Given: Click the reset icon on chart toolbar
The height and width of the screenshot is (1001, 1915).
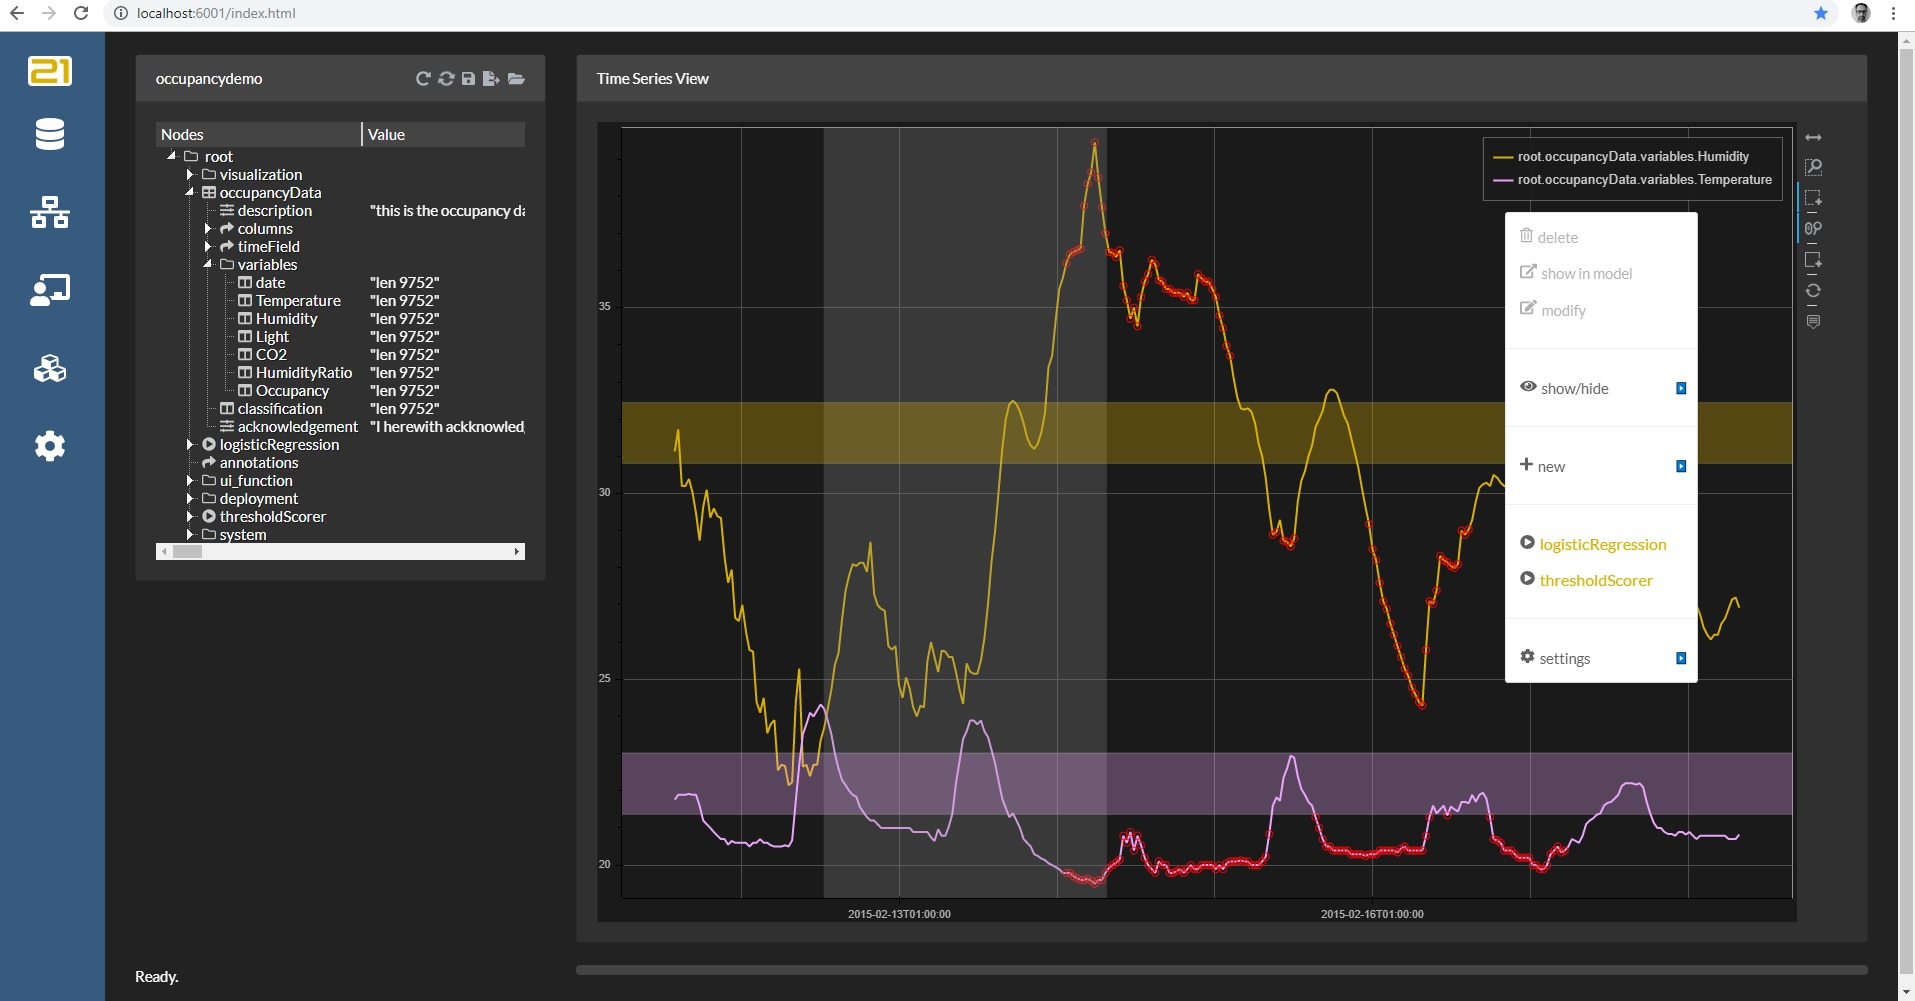Looking at the screenshot, I should 1813,291.
